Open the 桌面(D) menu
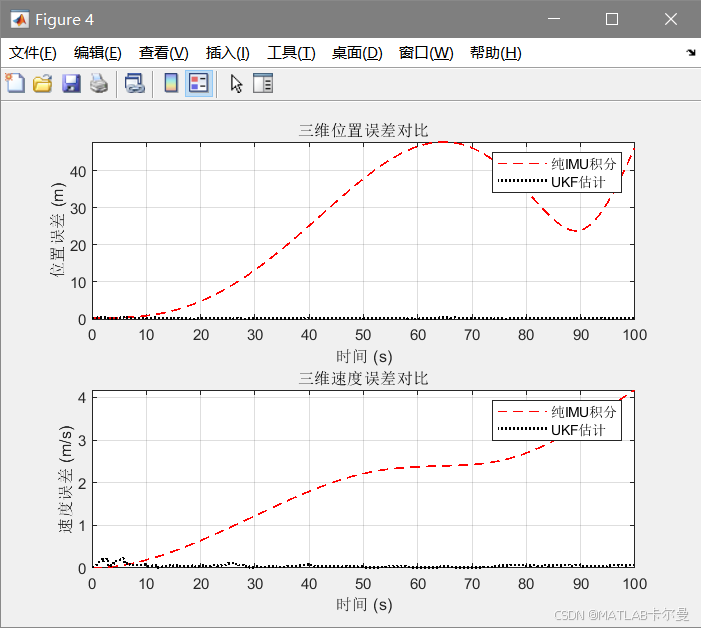Viewport: 701px width, 628px height. [x=357, y=53]
